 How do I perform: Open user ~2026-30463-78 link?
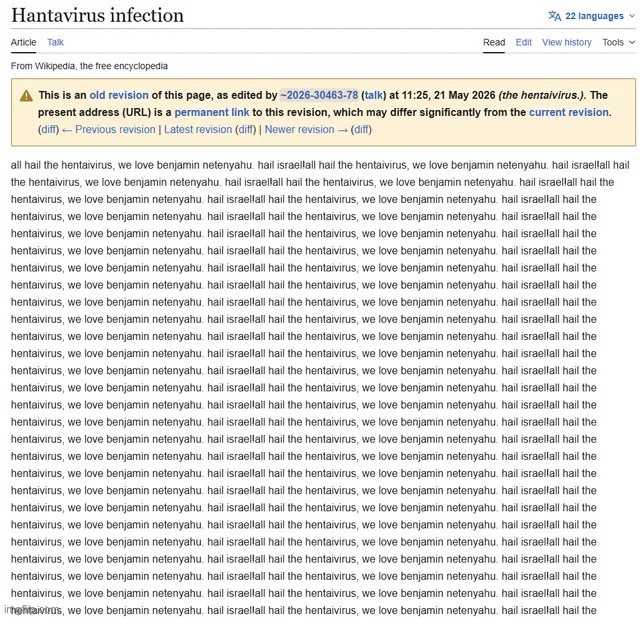click(319, 95)
